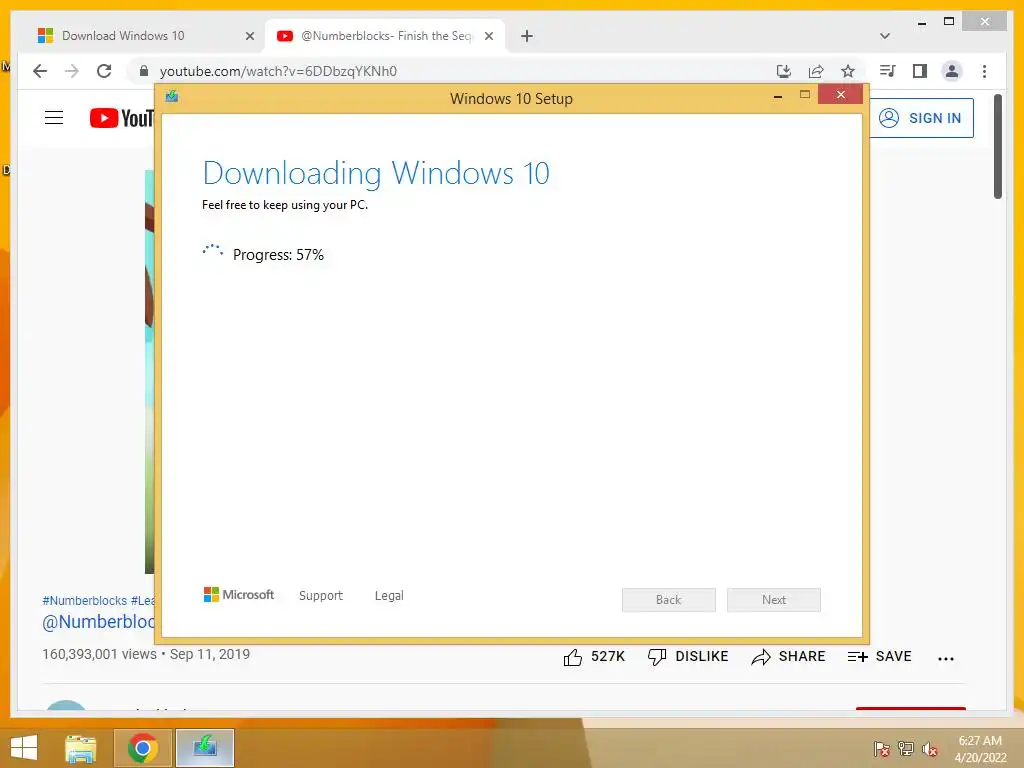Open a new Chrome tab
Viewport: 1024px width, 768px height.
(527, 36)
